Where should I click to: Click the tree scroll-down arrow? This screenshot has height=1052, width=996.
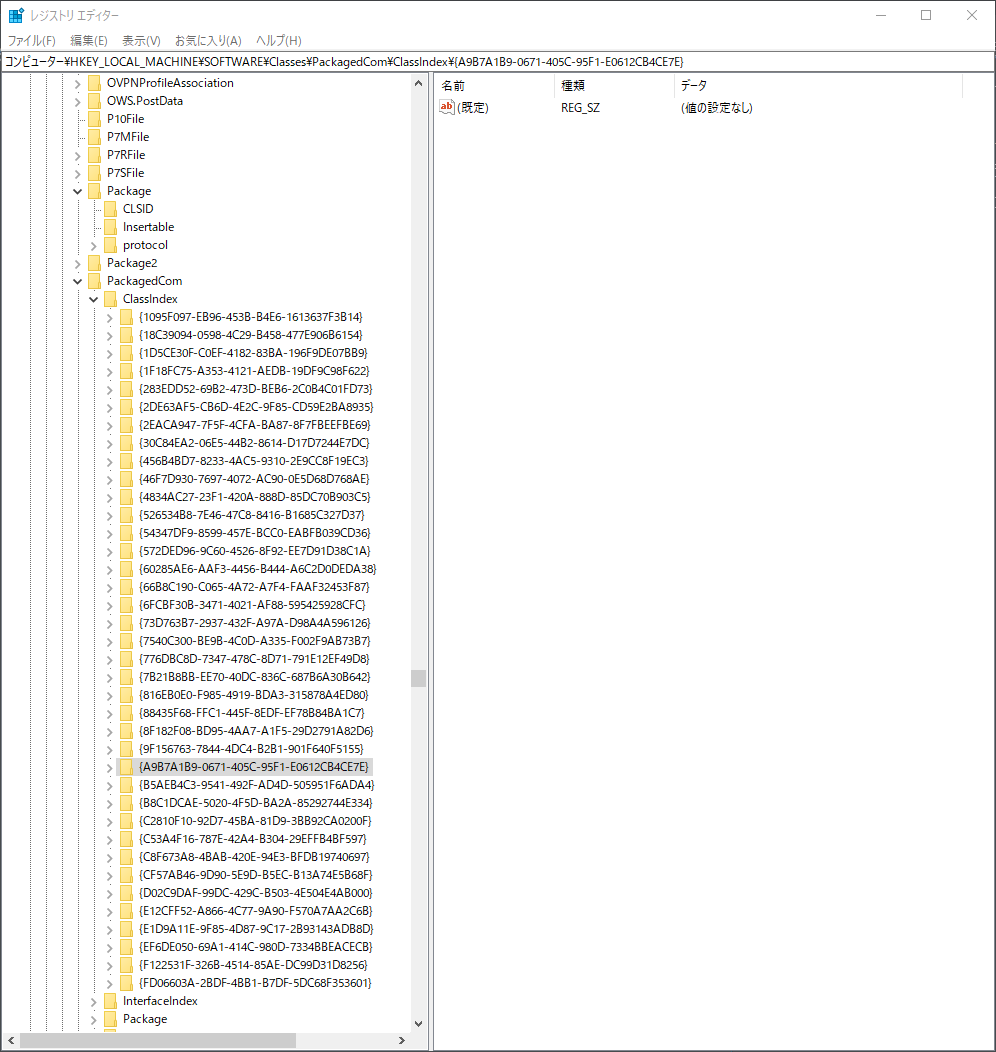tap(419, 1024)
